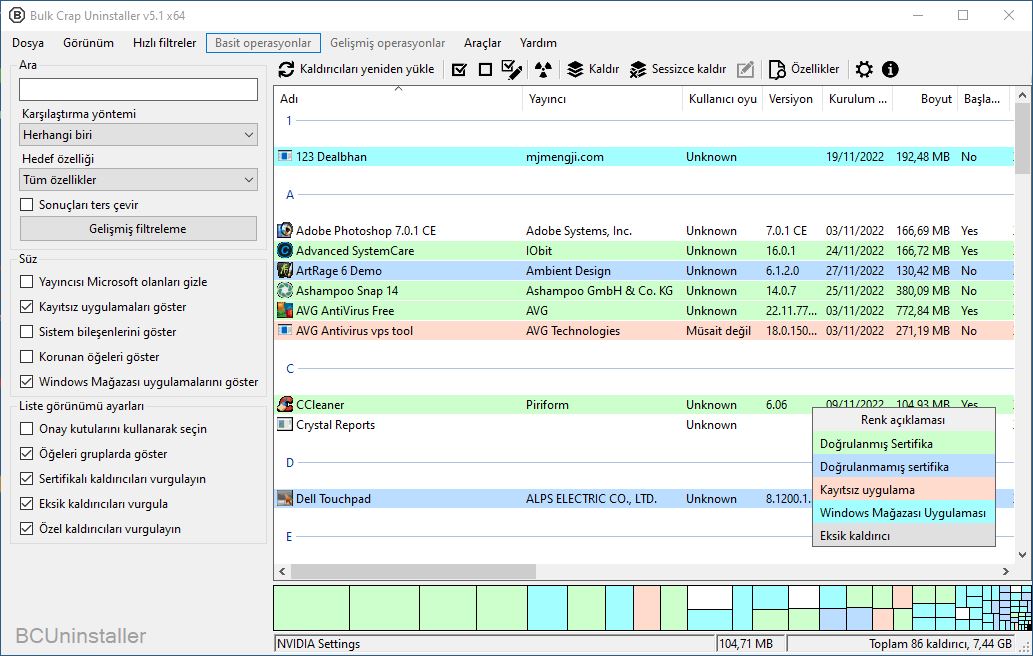Click the reload uninstallers refresh icon
Viewport: 1033px width, 656px height.
click(286, 69)
